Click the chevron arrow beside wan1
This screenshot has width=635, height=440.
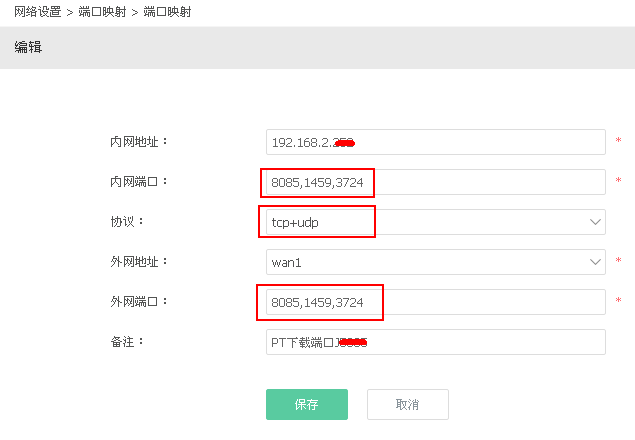595,262
